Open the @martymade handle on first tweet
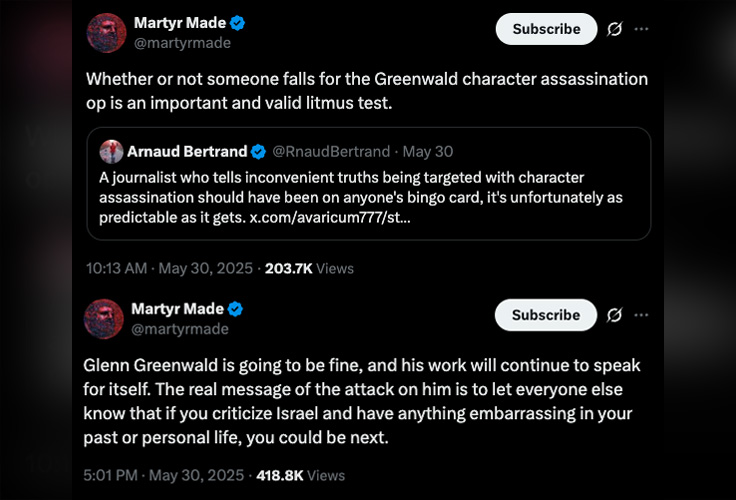 click(181, 43)
